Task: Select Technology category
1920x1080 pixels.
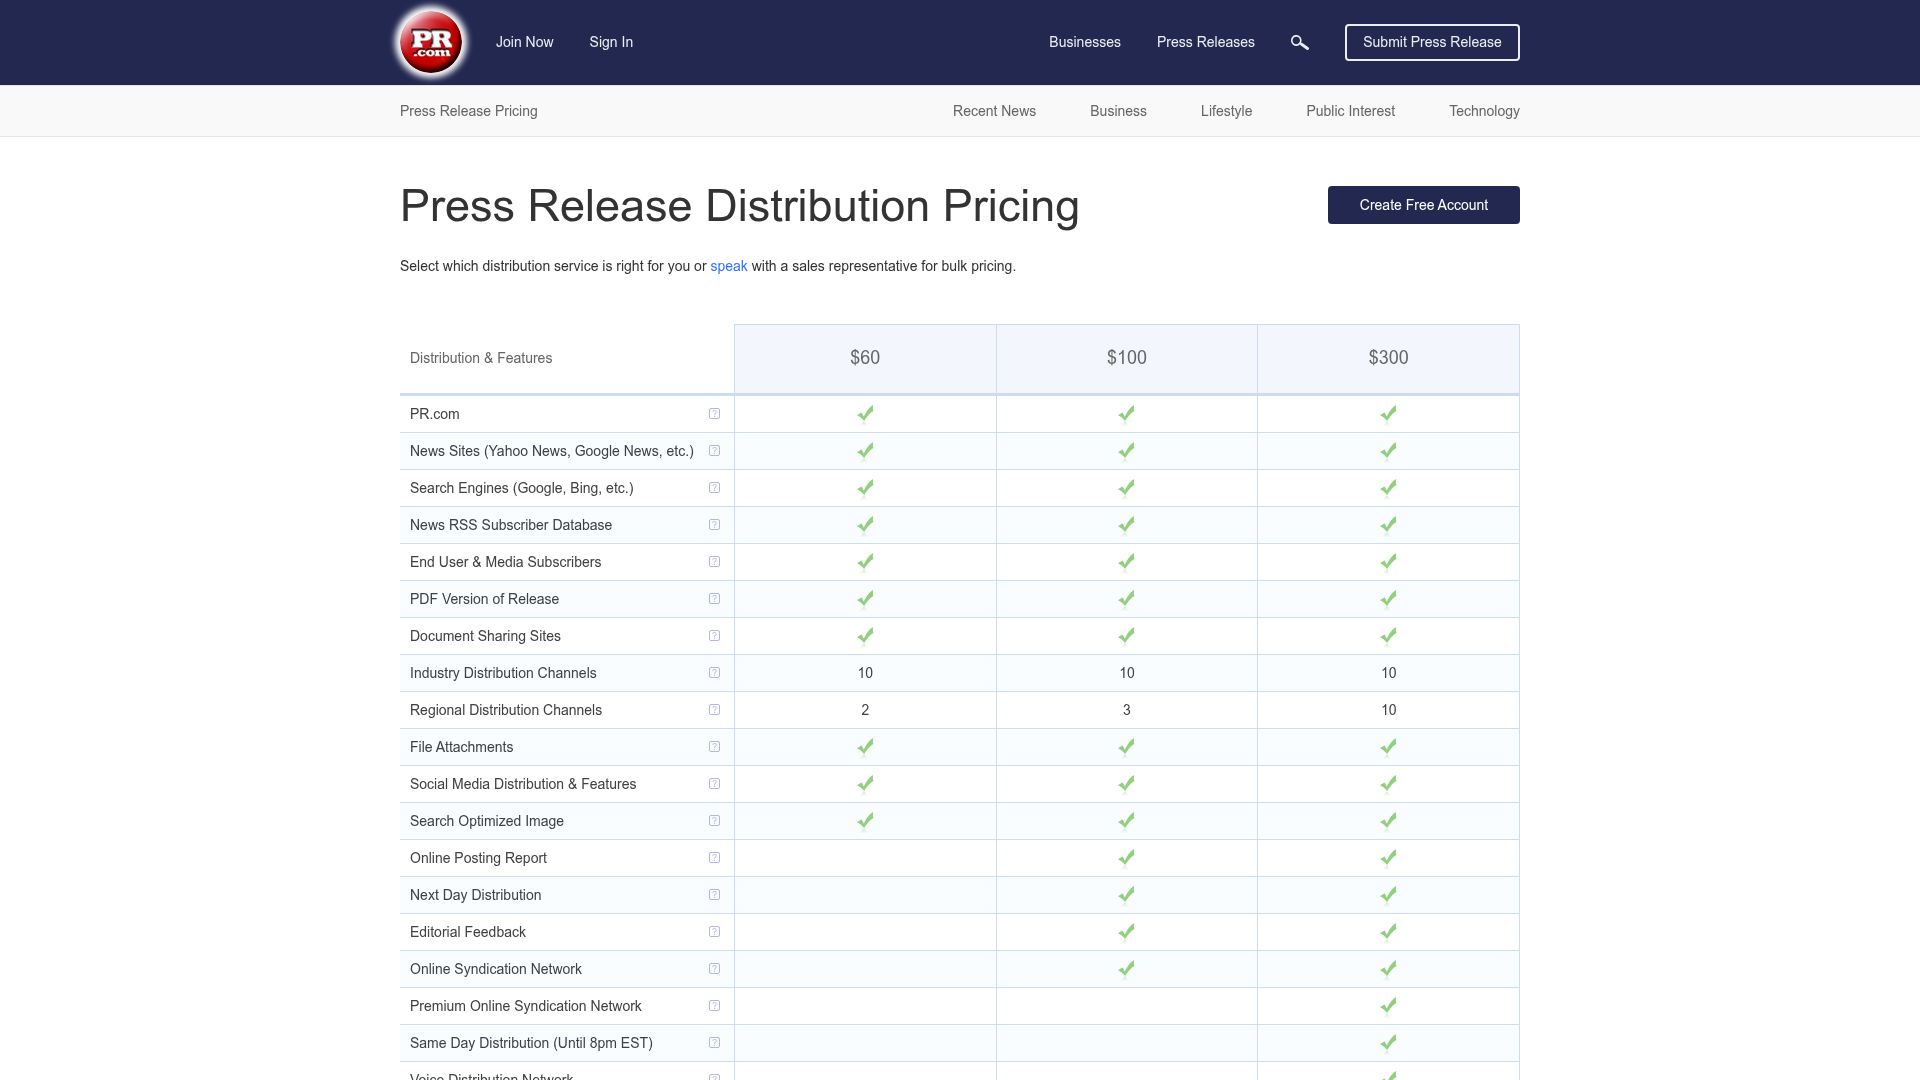Action: (1484, 111)
